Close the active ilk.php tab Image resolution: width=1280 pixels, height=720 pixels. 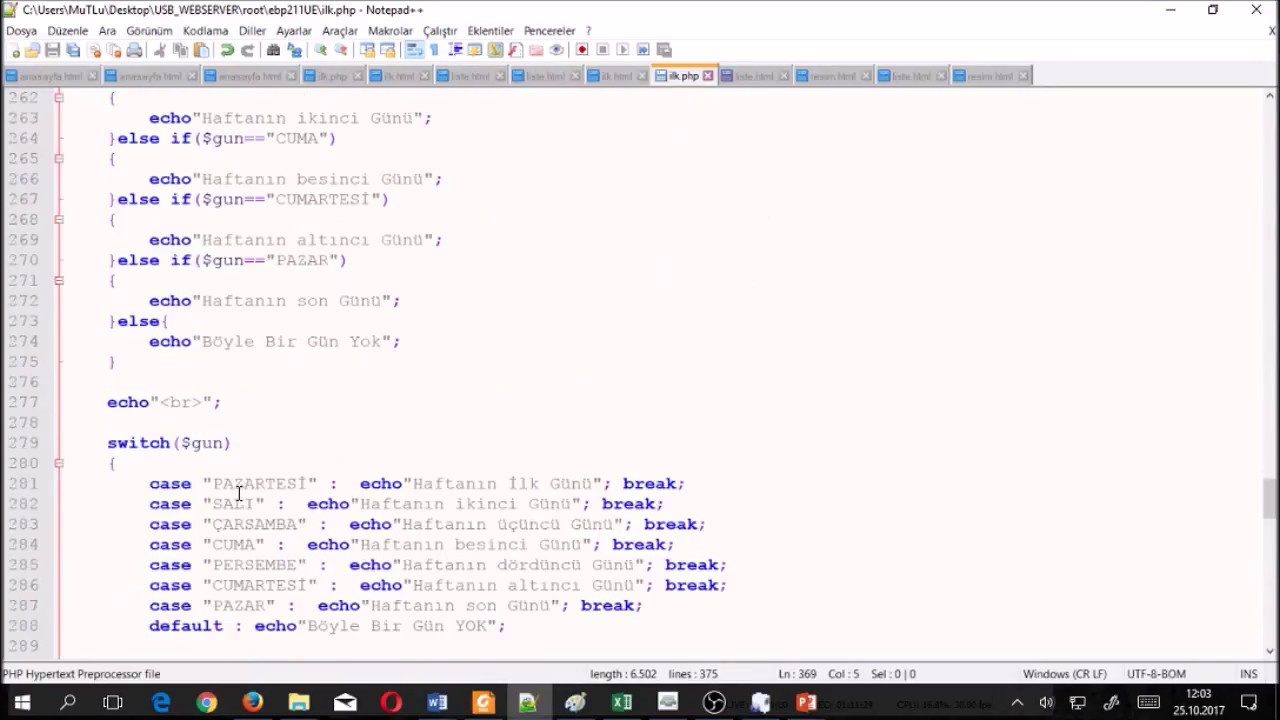pyautogui.click(x=708, y=76)
